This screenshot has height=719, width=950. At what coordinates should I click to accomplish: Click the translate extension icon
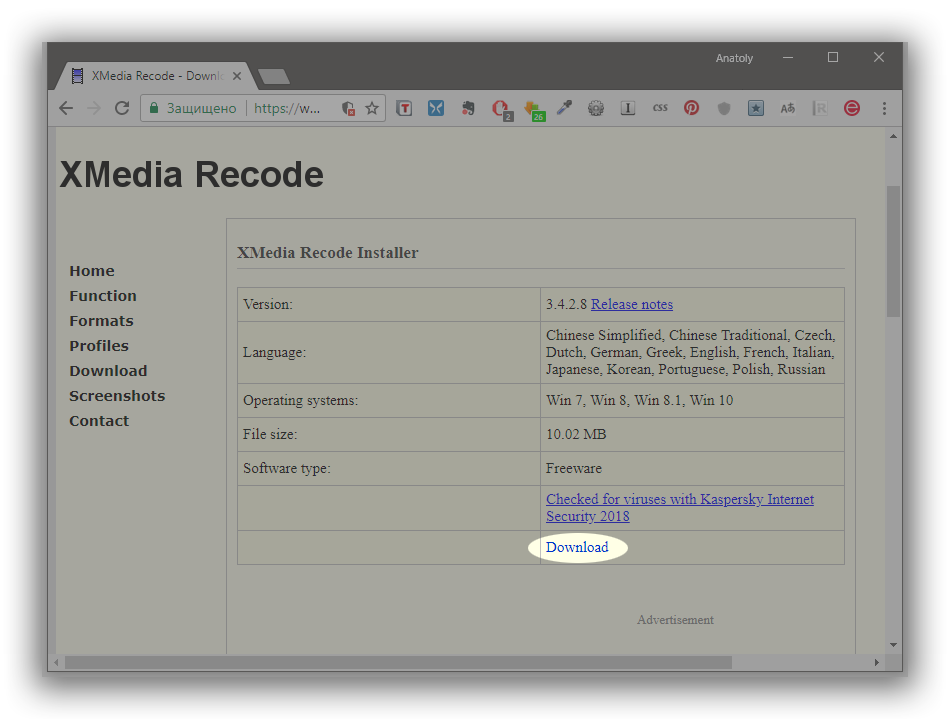788,108
